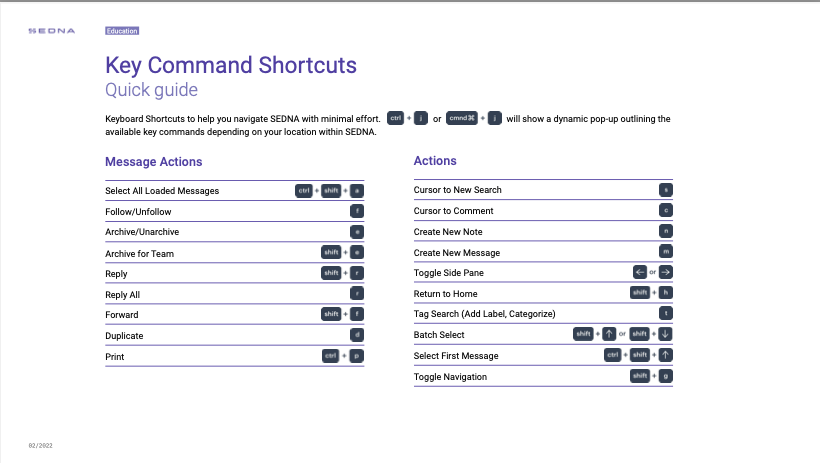820x463 pixels.
Task: Click the 'Archive for Team' text
Action: [140, 254]
